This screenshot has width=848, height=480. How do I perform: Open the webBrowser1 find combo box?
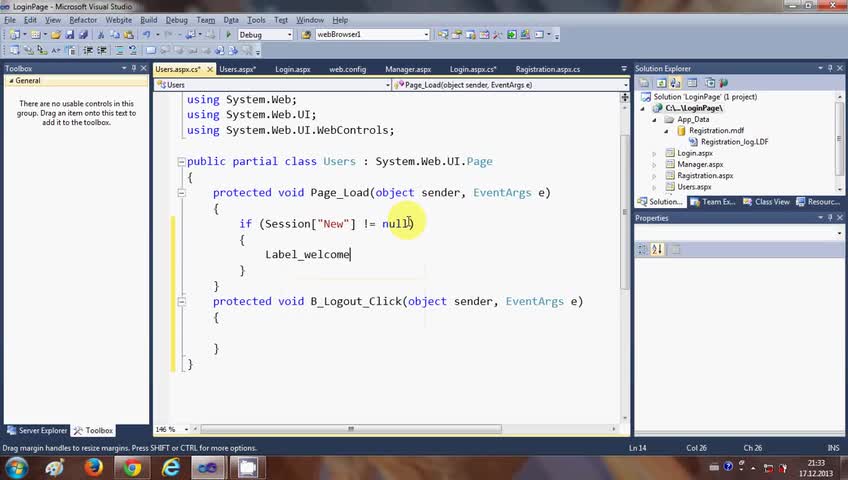pos(426,35)
